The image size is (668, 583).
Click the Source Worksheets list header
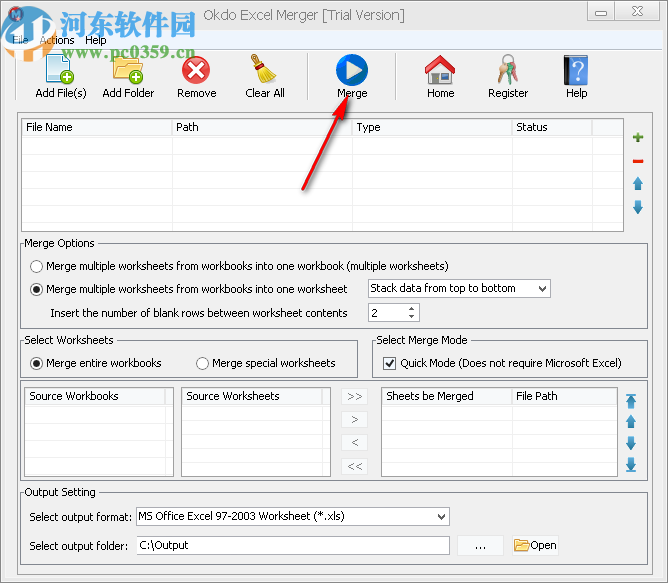point(252,396)
